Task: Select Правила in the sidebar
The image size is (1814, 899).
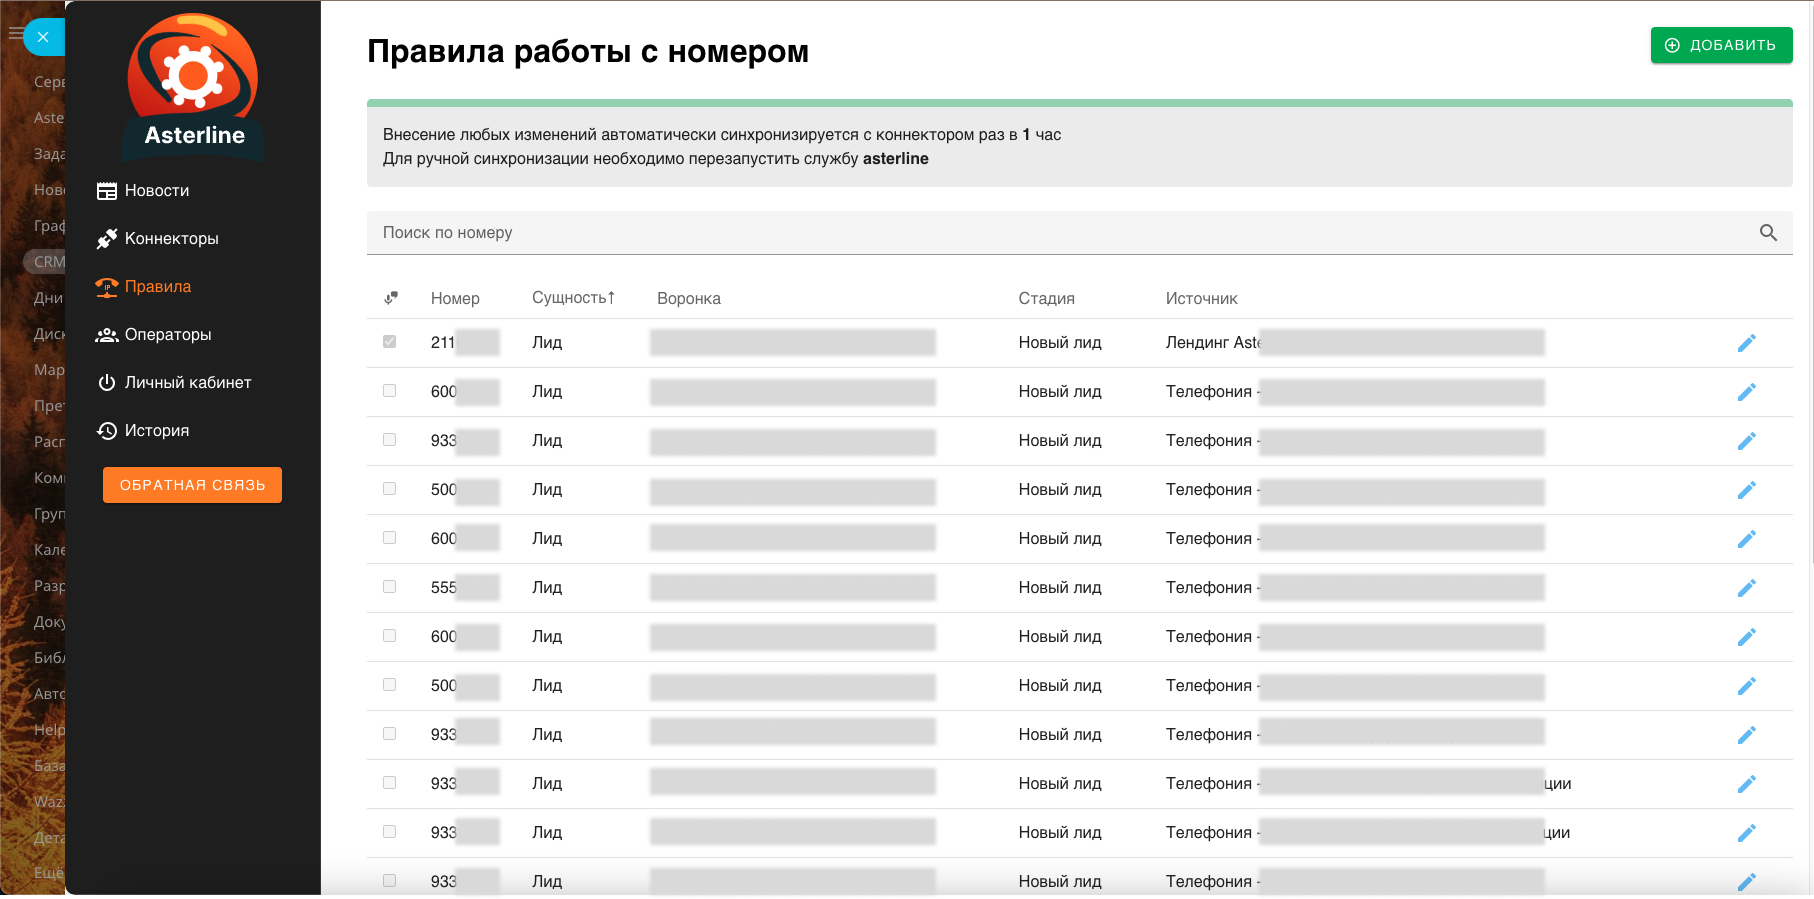Action: [x=143, y=287]
